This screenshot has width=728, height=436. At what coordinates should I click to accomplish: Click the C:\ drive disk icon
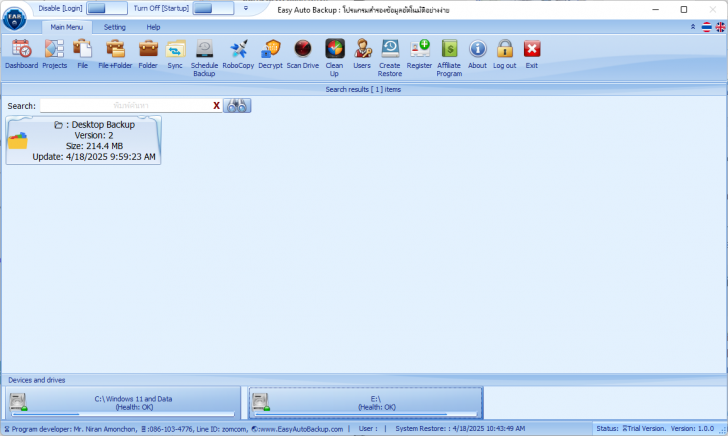click(x=18, y=402)
